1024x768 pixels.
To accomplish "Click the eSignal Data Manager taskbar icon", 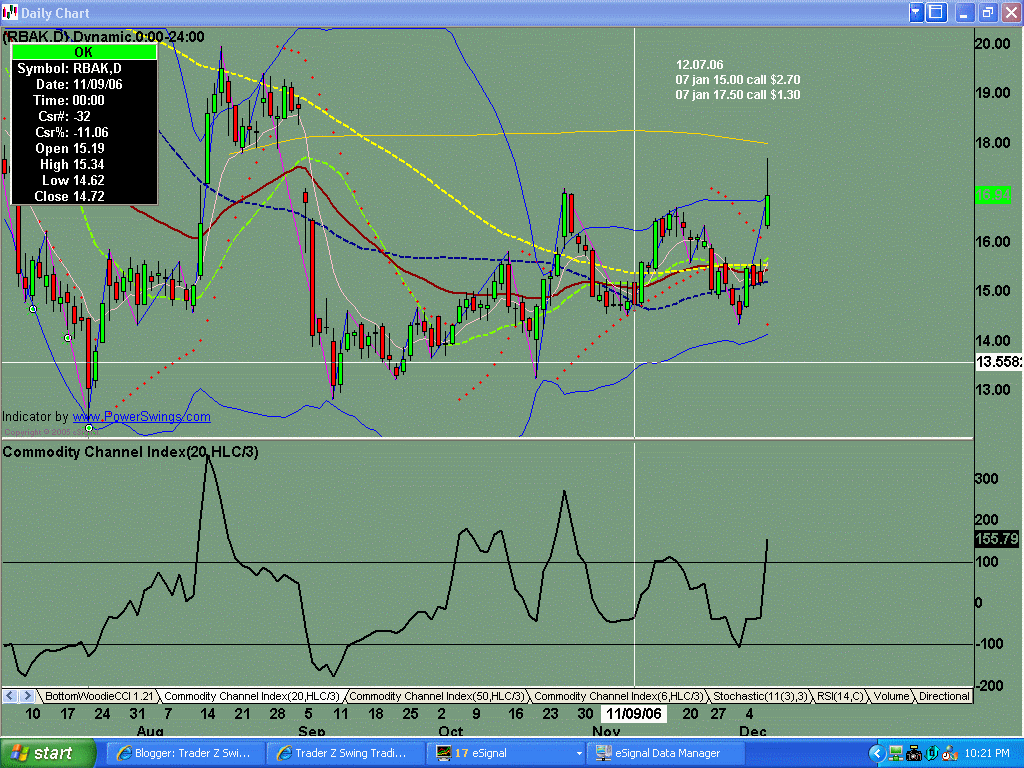I will [603, 753].
